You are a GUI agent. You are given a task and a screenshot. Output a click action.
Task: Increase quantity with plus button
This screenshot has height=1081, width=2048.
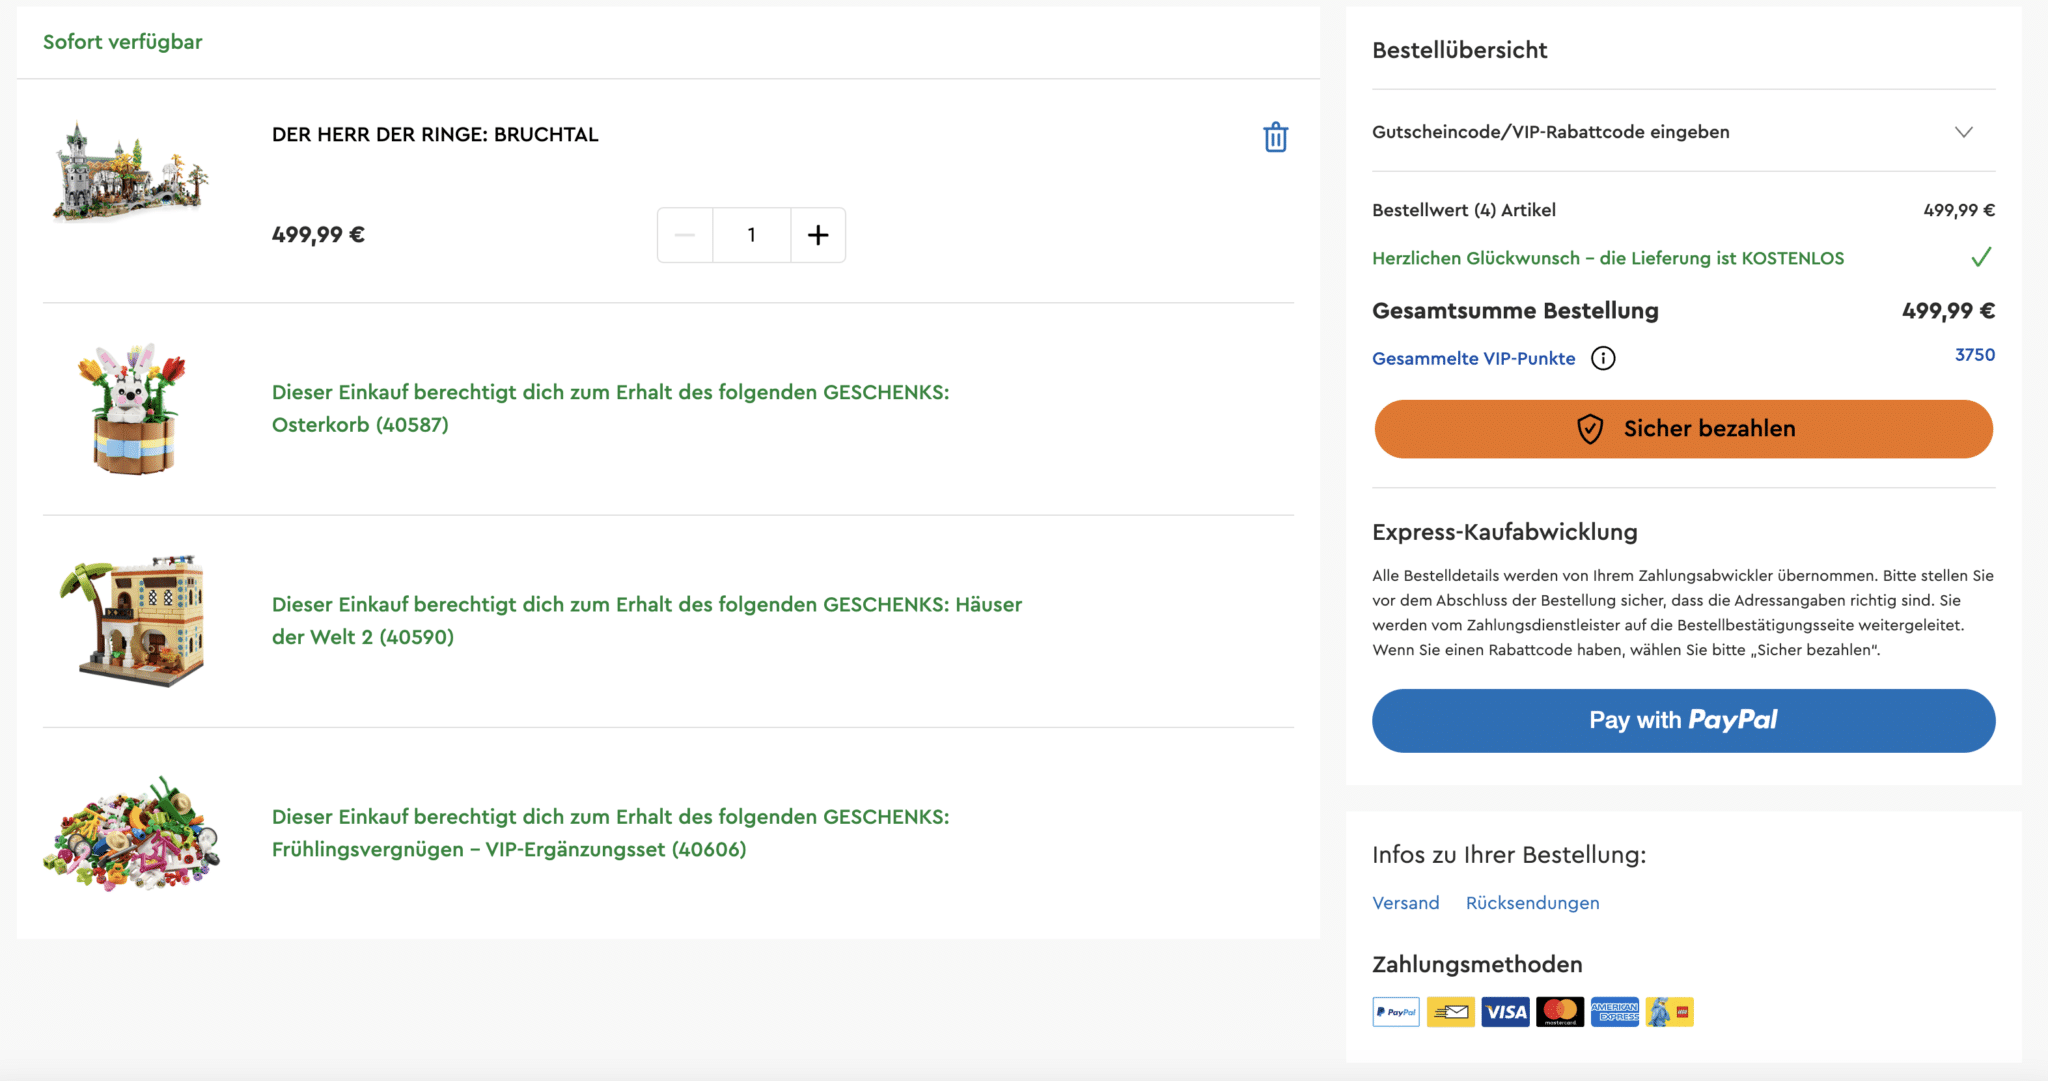pyautogui.click(x=818, y=235)
